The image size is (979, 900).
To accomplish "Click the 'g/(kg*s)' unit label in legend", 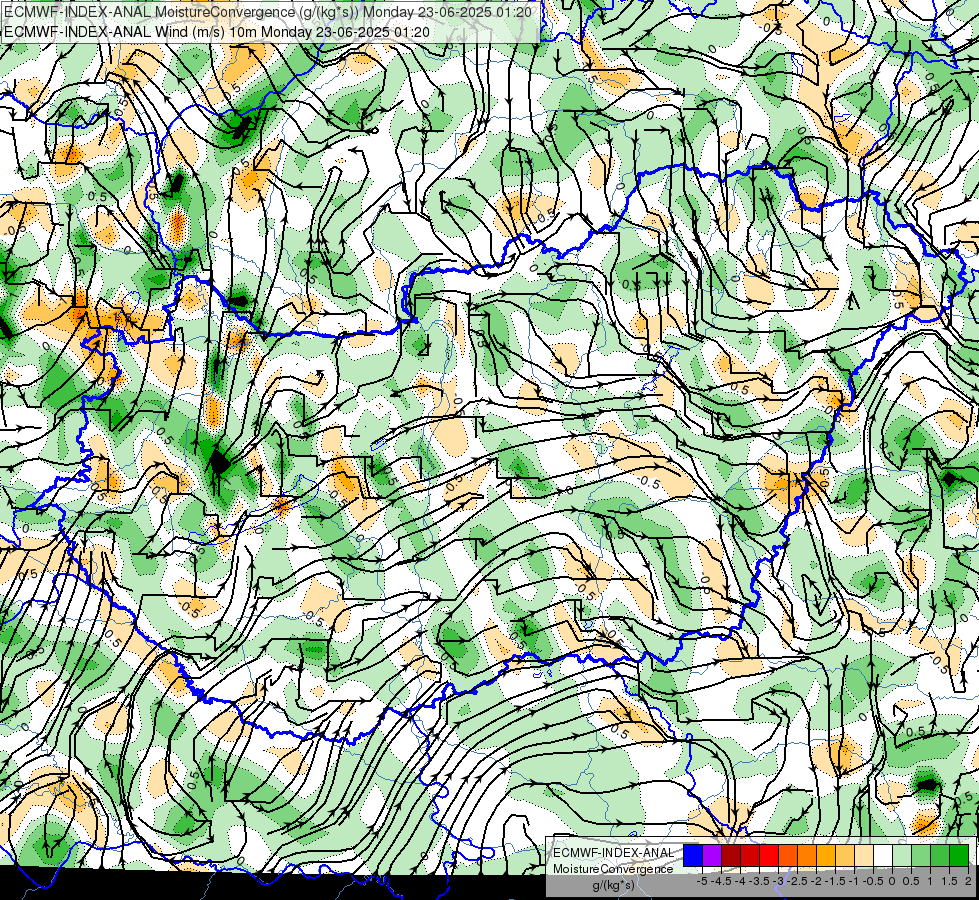I will [x=614, y=886].
